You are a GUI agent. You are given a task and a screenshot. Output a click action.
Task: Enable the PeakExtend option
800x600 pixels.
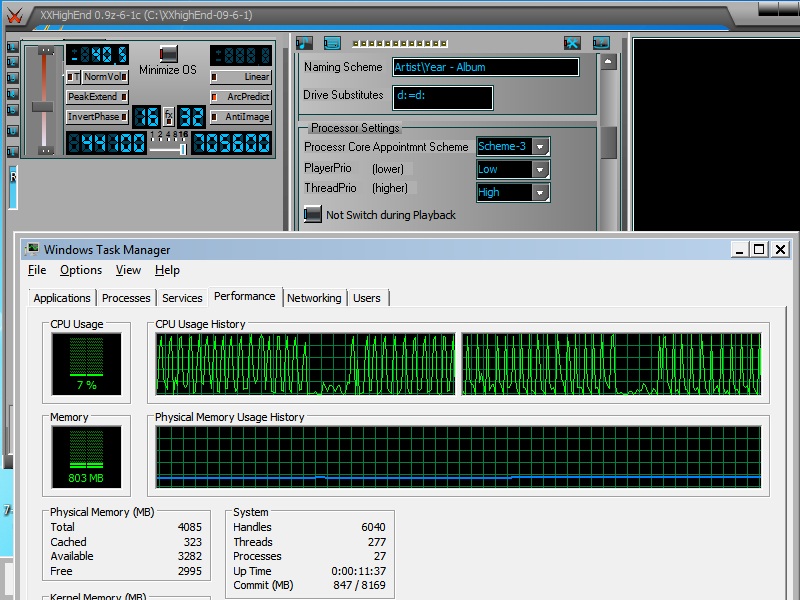(97, 97)
